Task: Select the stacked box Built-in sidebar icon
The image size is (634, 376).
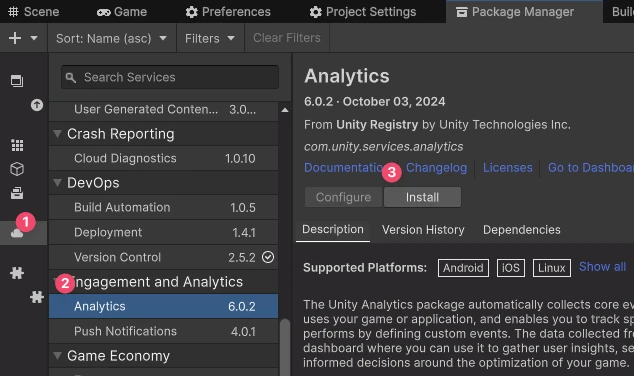Action: (x=17, y=193)
